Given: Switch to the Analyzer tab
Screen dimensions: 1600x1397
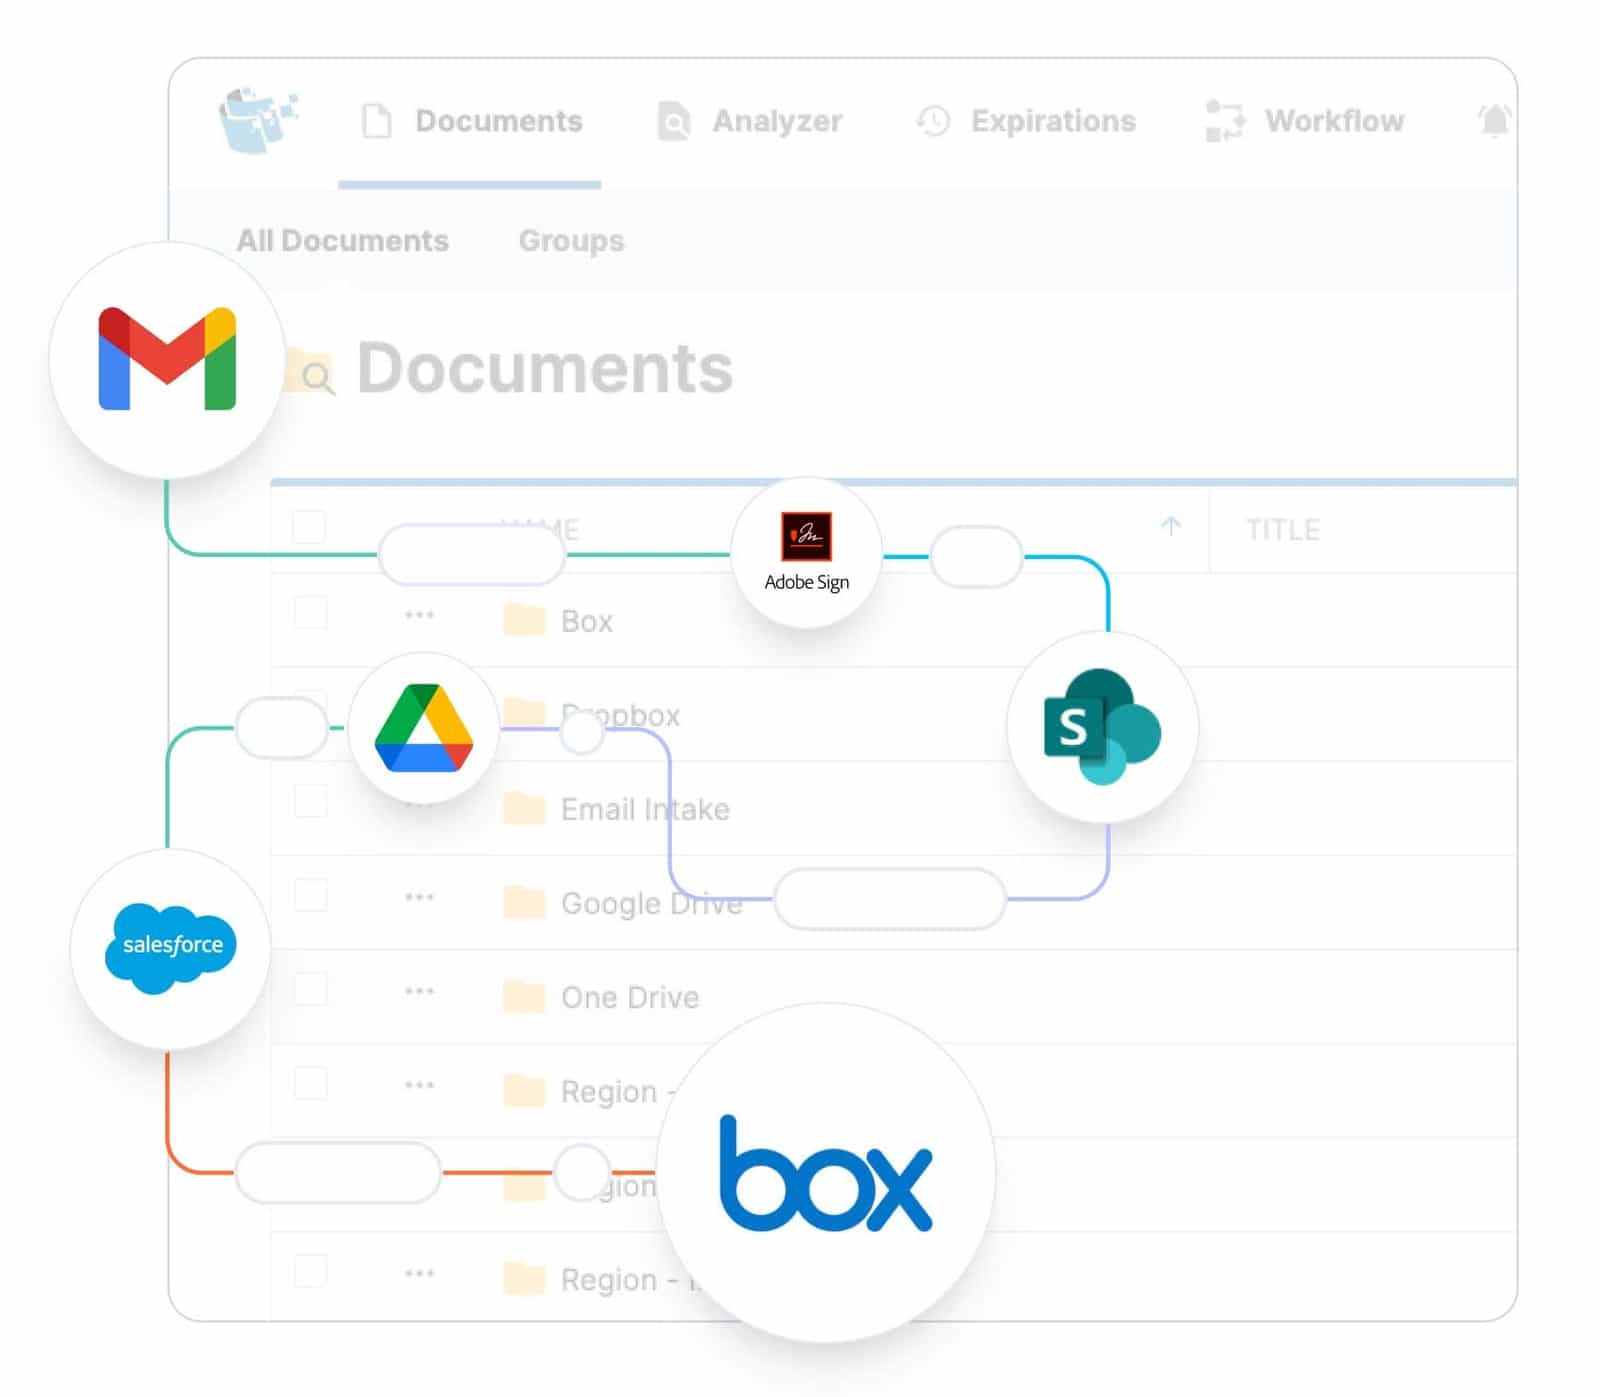Looking at the screenshot, I should tap(775, 121).
